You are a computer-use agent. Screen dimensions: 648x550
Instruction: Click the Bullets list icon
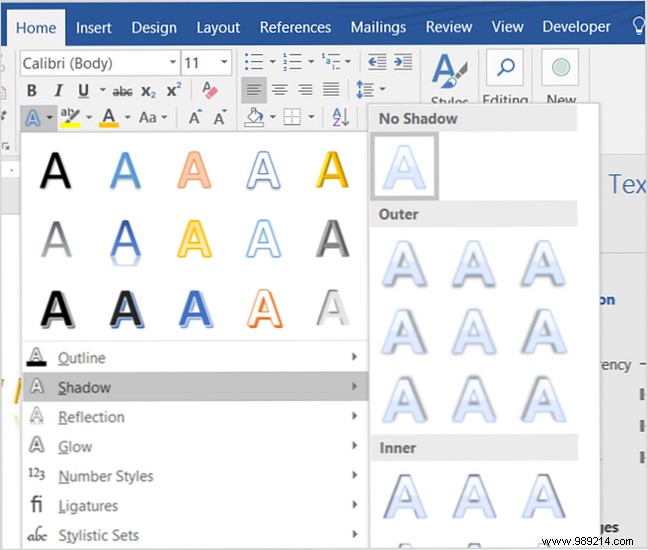254,62
